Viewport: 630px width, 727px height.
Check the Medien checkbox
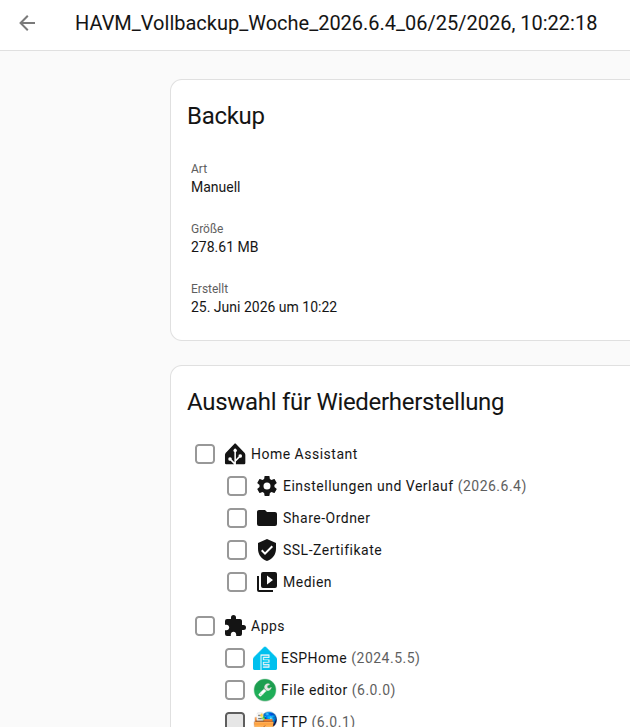tap(237, 582)
